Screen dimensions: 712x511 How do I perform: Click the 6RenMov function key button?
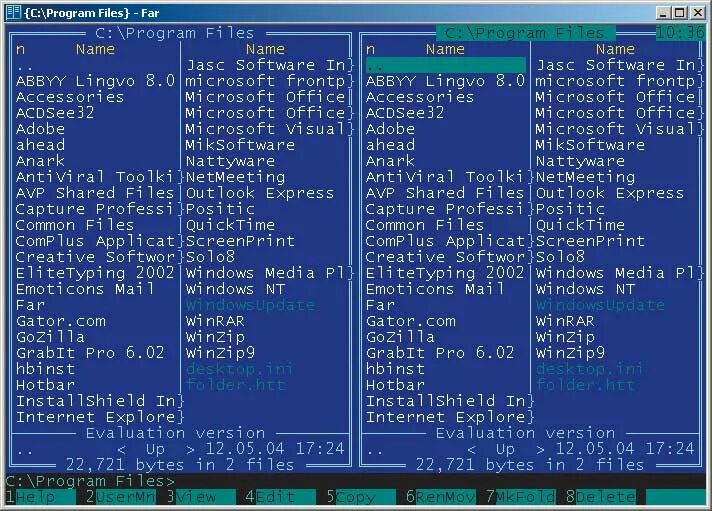point(440,497)
